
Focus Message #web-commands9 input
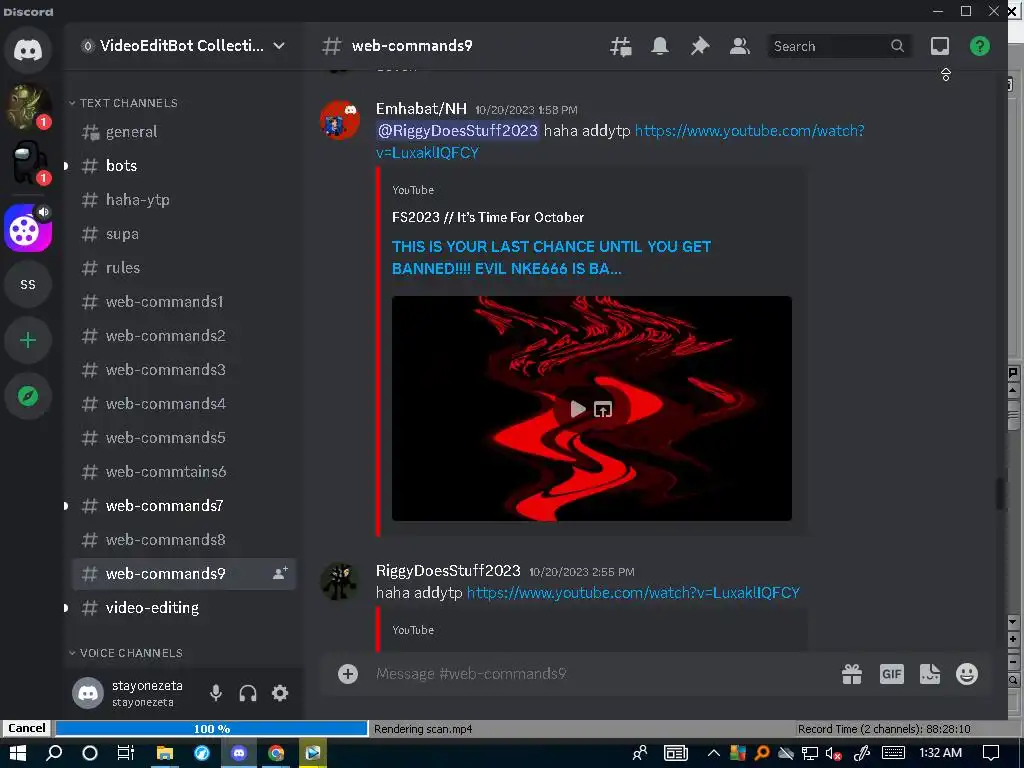coord(601,673)
